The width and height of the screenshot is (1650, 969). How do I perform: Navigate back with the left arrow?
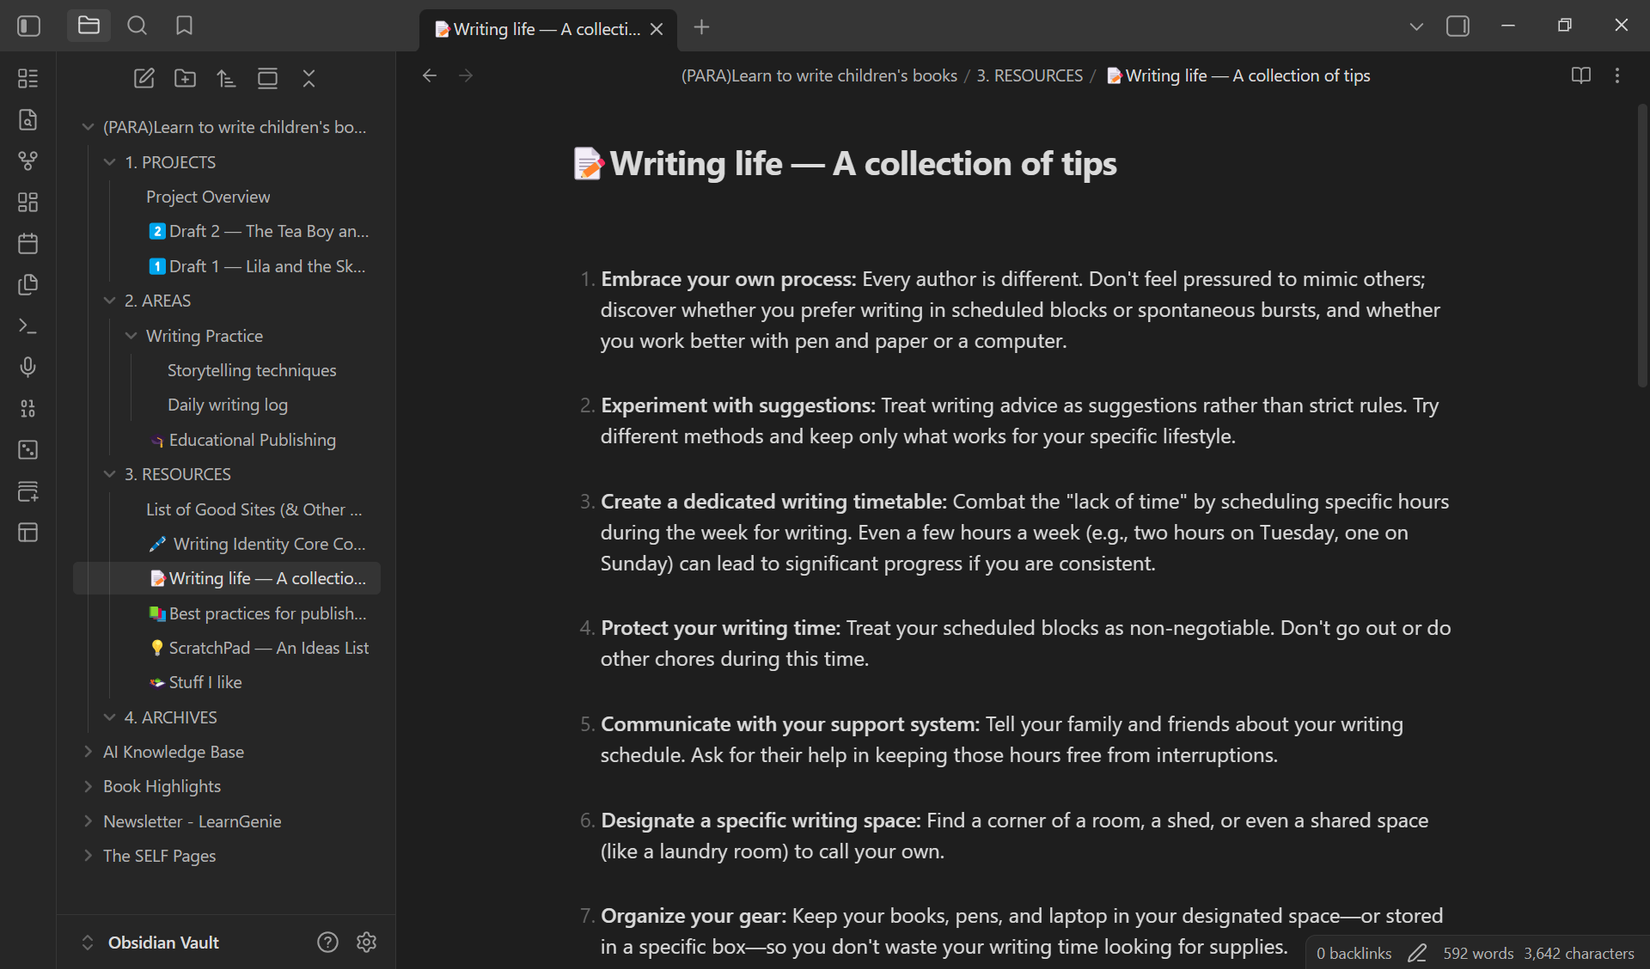429,75
